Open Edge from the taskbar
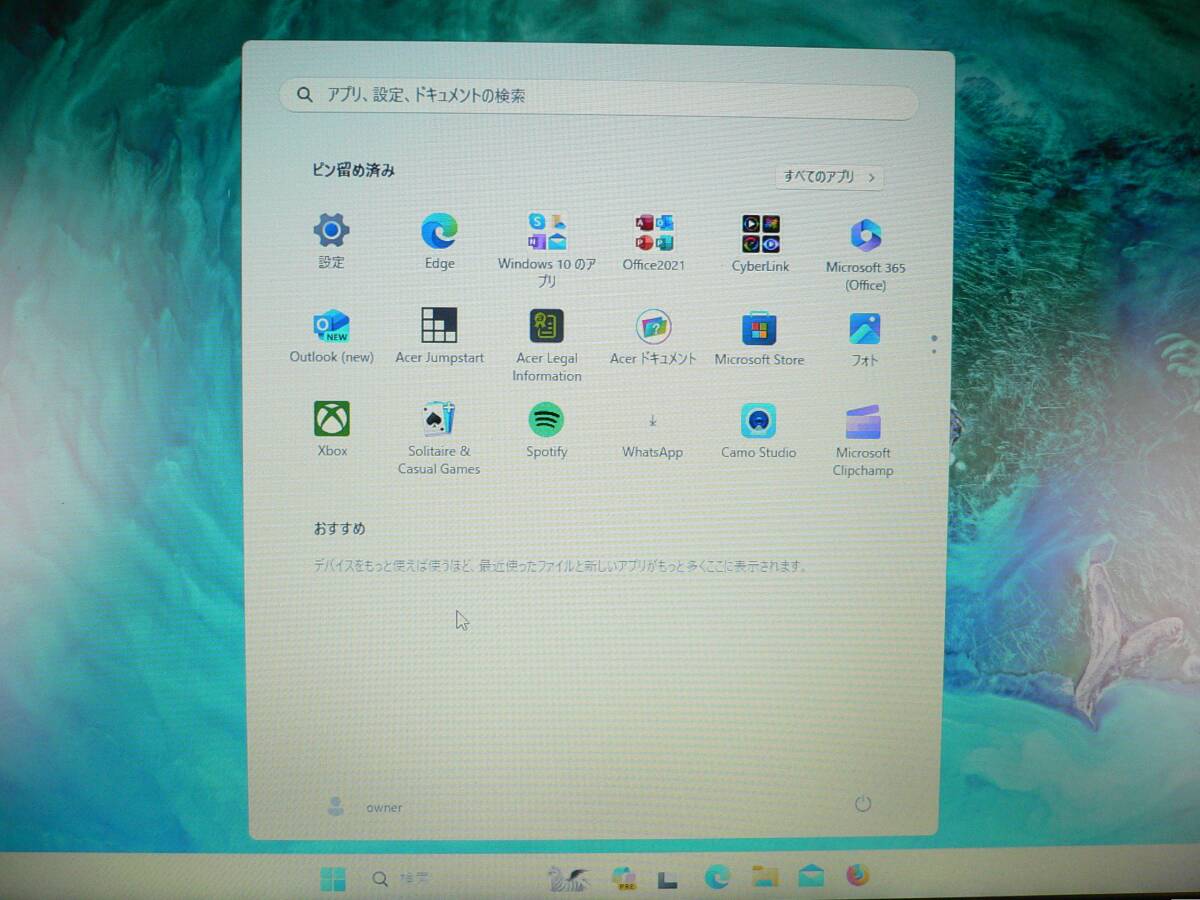 click(x=717, y=878)
